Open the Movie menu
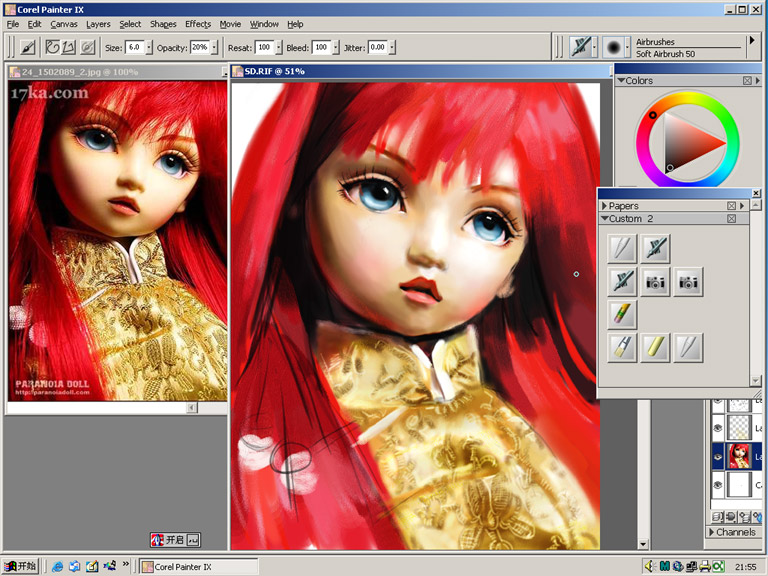The width and height of the screenshot is (768, 576). 230,24
